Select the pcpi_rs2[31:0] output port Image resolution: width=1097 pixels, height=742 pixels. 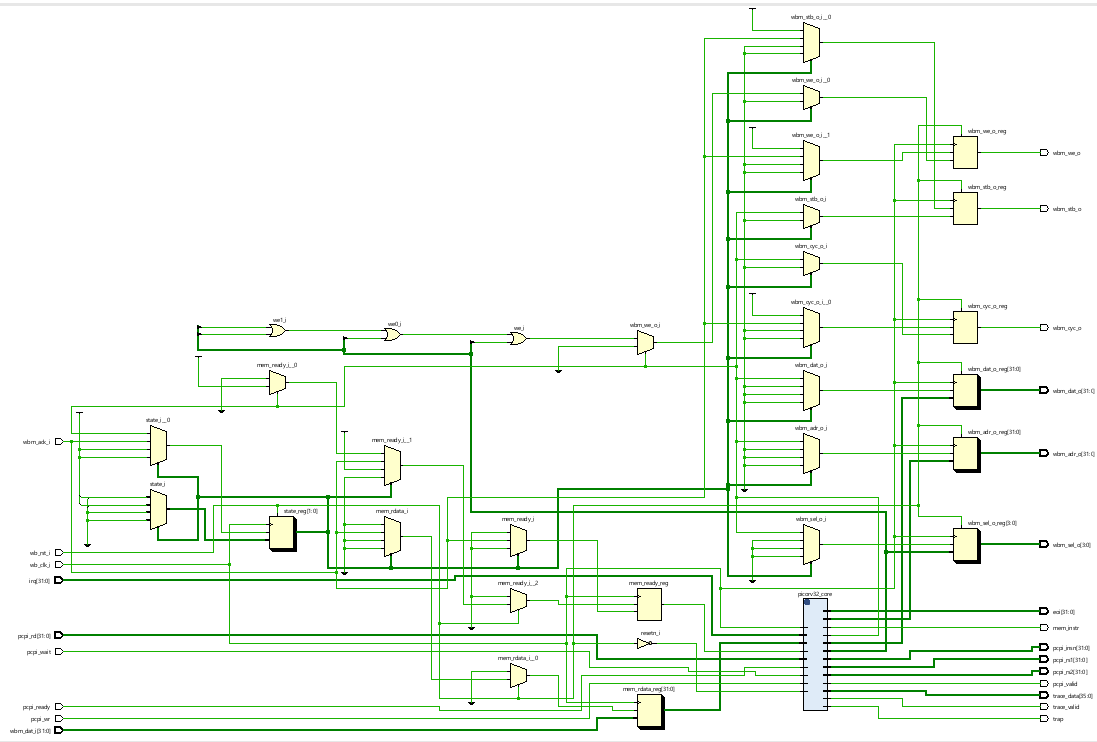[x=1045, y=671]
